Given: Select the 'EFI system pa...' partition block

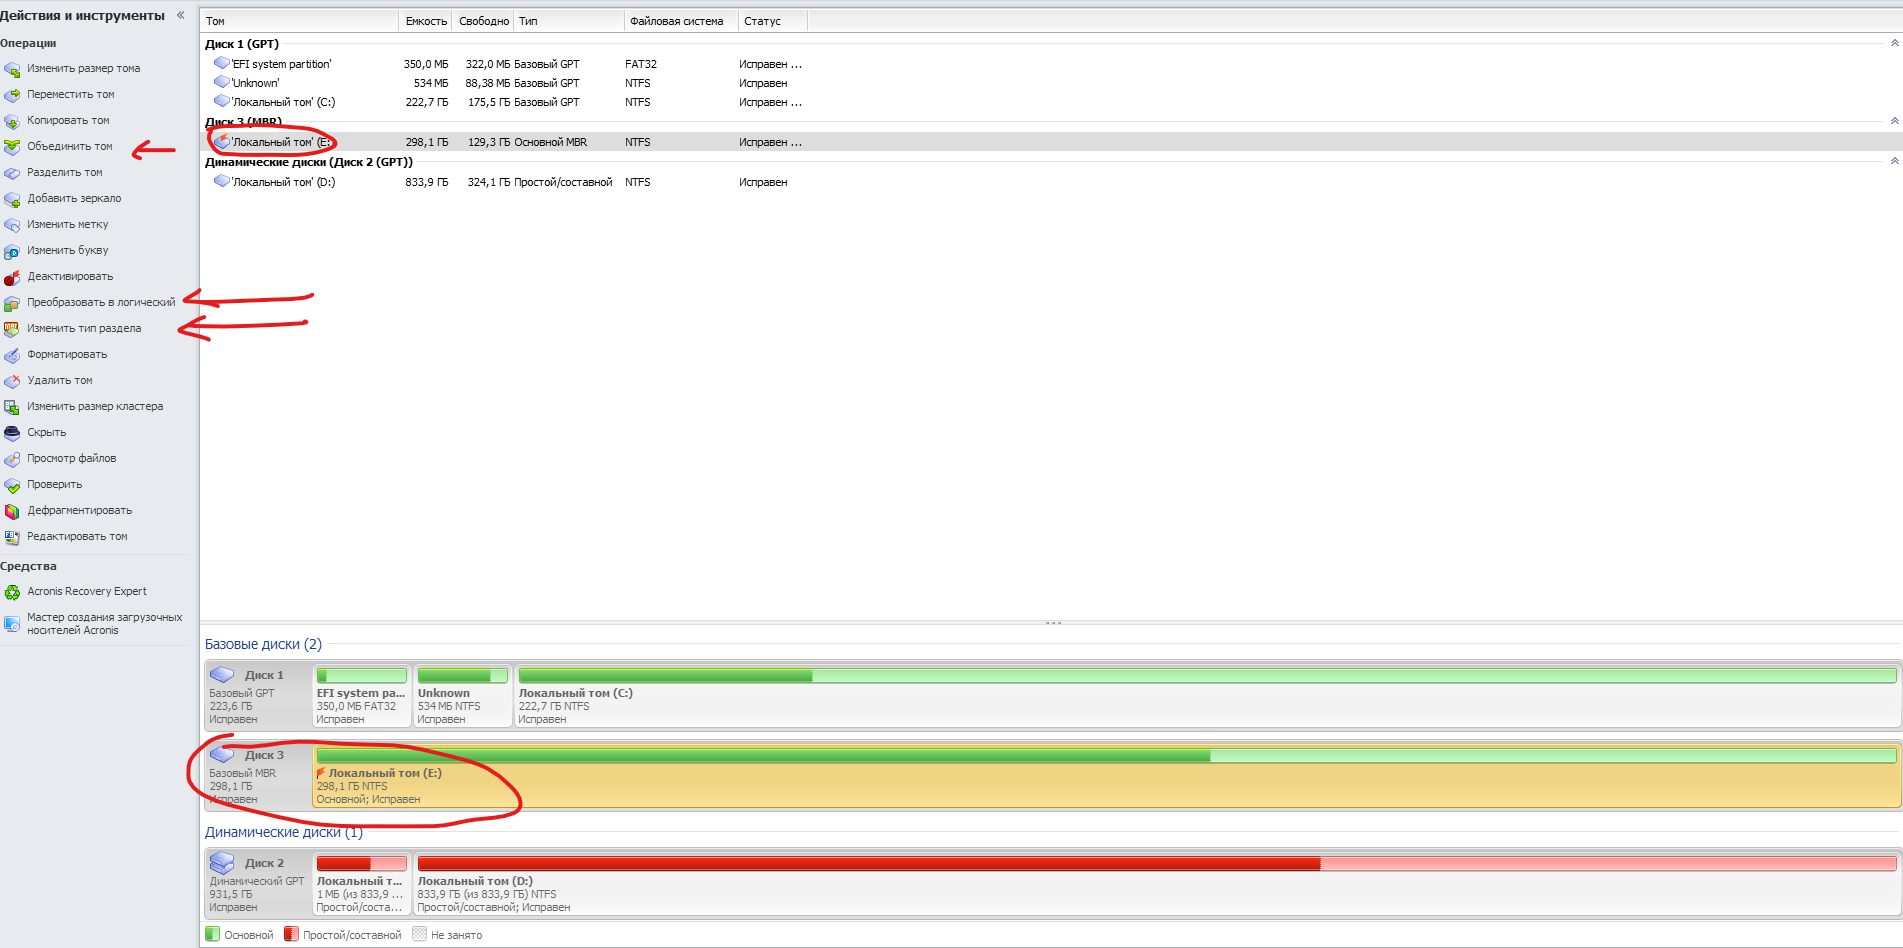Looking at the screenshot, I should pos(362,696).
